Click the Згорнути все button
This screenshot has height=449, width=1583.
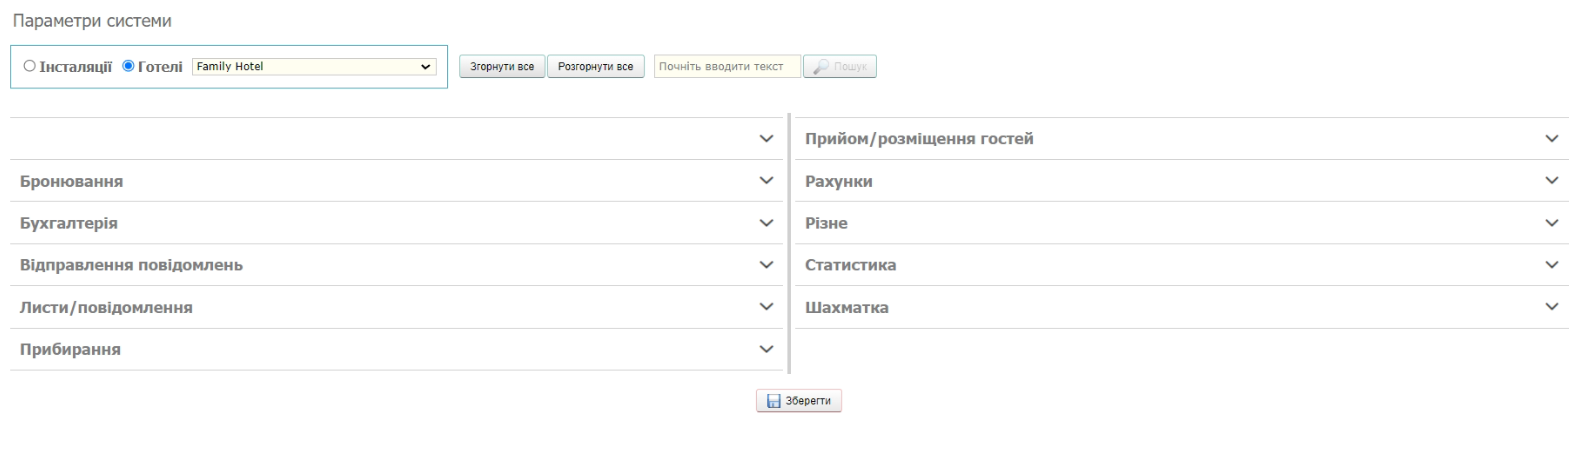tap(502, 67)
